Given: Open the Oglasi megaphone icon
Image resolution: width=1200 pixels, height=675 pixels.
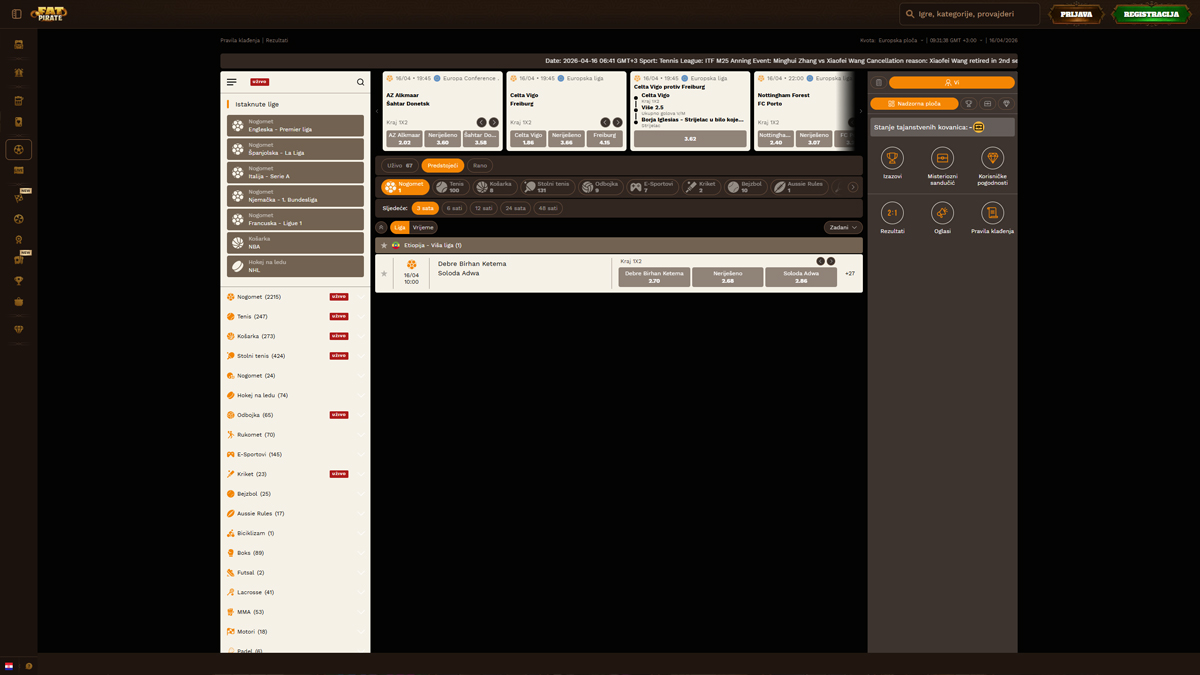Looking at the screenshot, I should 942,213.
